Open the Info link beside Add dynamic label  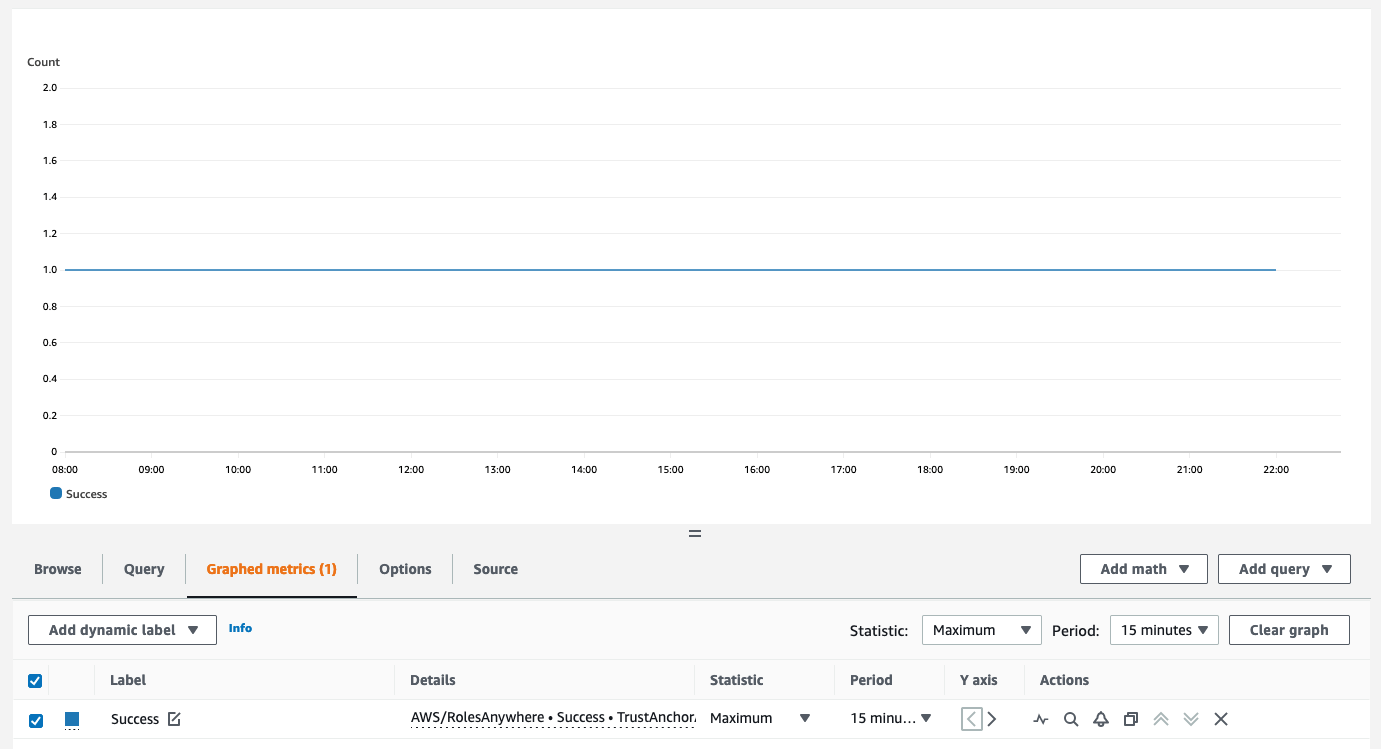tap(240, 628)
